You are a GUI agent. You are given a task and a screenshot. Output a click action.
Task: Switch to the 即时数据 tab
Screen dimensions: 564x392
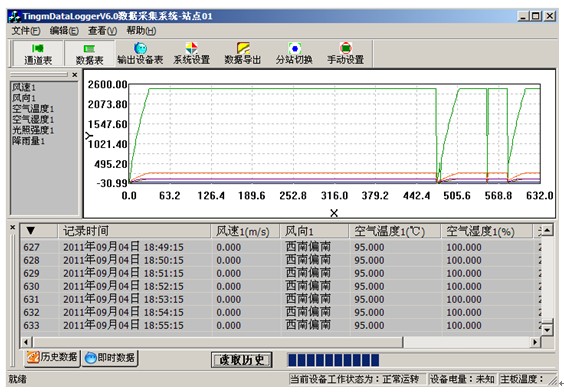(x=110, y=358)
